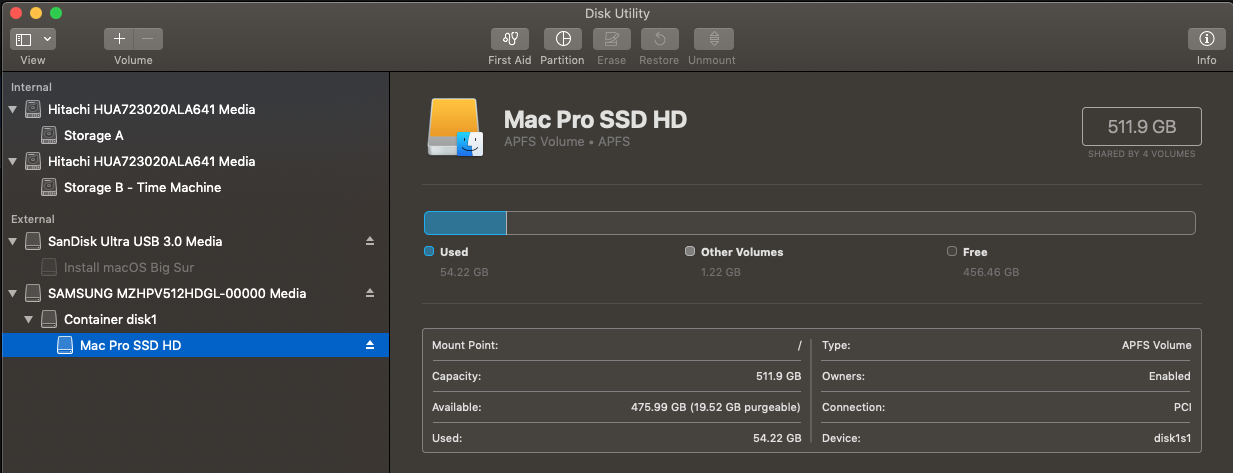Image resolution: width=1233 pixels, height=473 pixels.
Task: Collapse the SanDisk Ultra USB 3.0 Media tree
Action: point(13,241)
